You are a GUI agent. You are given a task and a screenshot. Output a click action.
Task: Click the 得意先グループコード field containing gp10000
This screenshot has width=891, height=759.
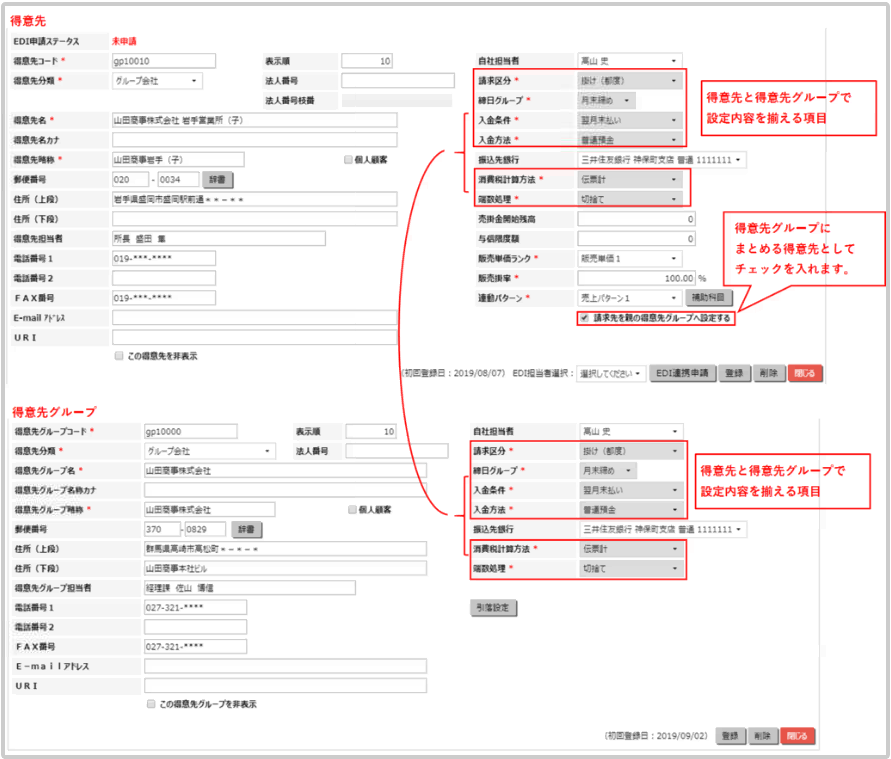pos(190,432)
